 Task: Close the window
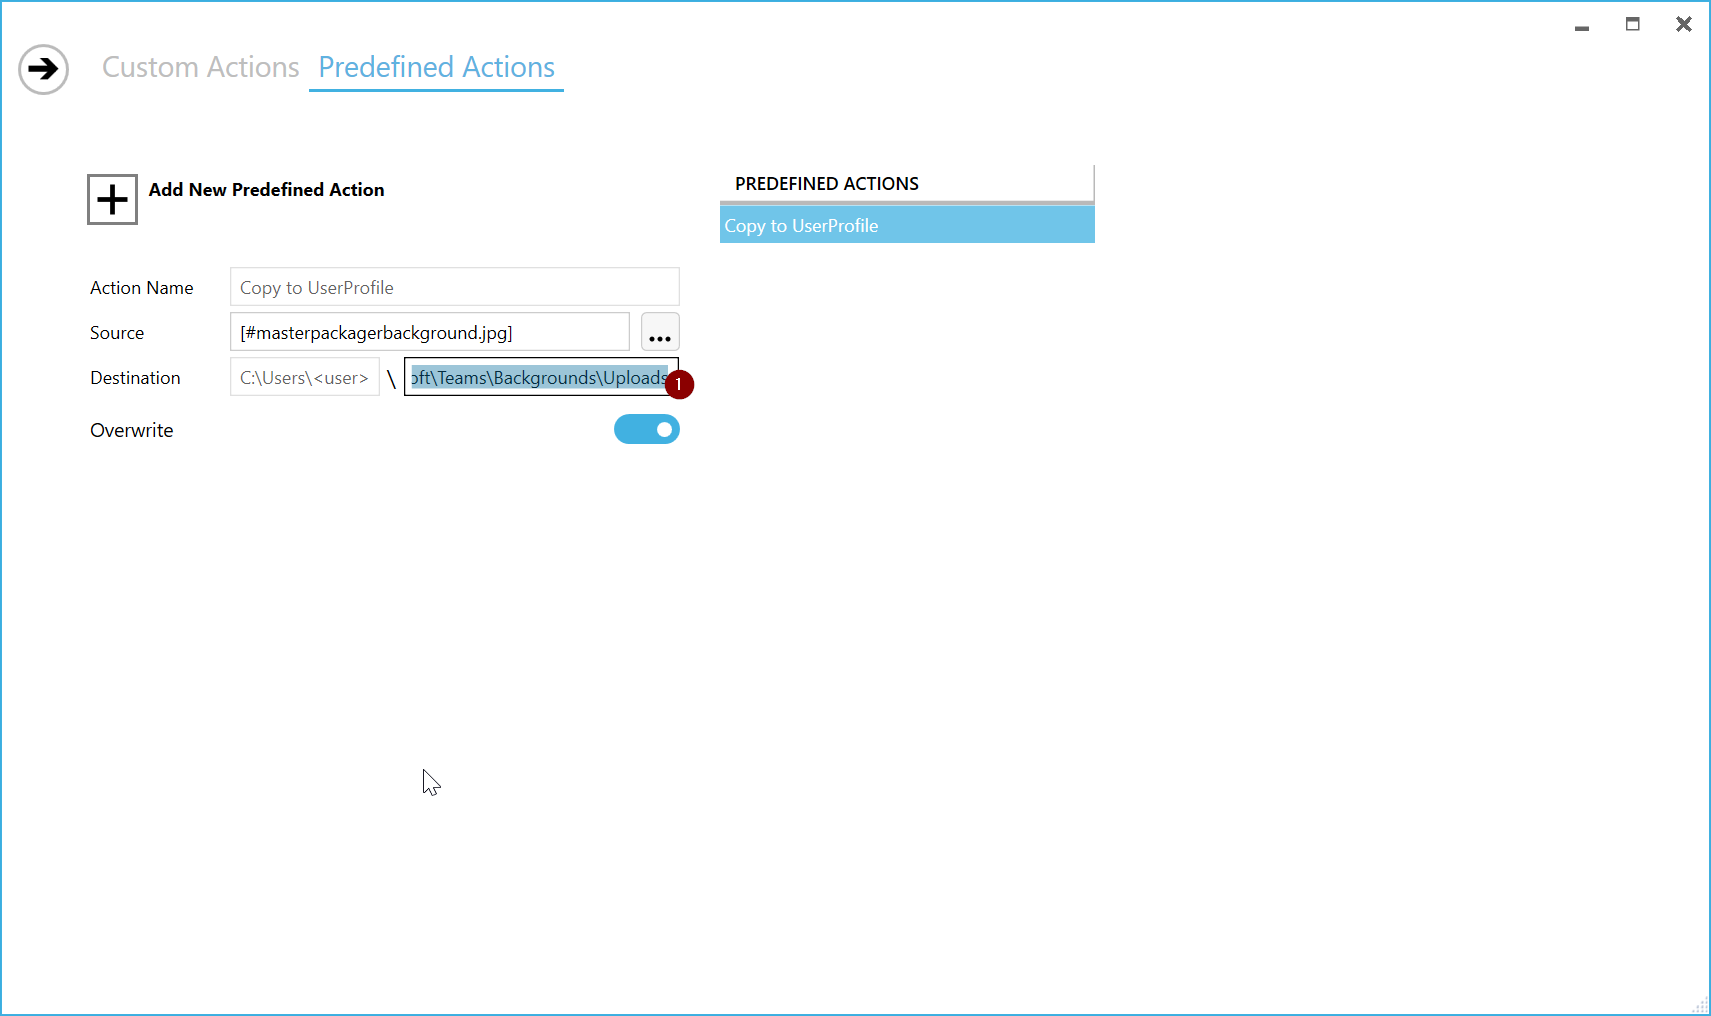click(1684, 25)
